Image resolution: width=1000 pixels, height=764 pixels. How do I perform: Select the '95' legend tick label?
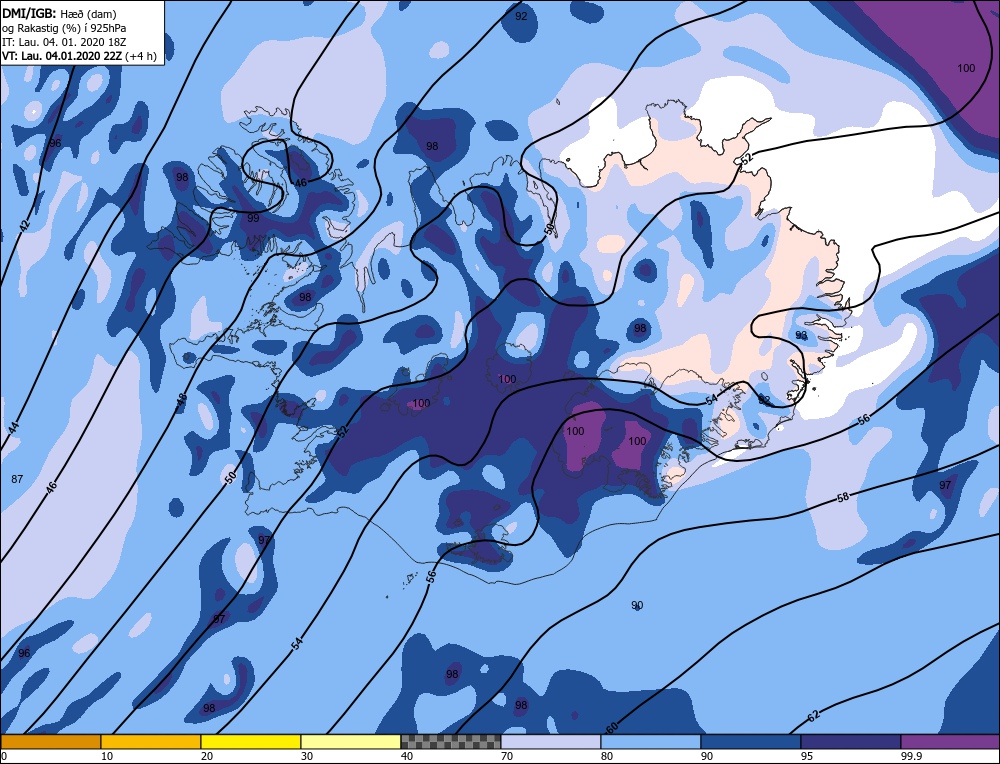point(807,756)
